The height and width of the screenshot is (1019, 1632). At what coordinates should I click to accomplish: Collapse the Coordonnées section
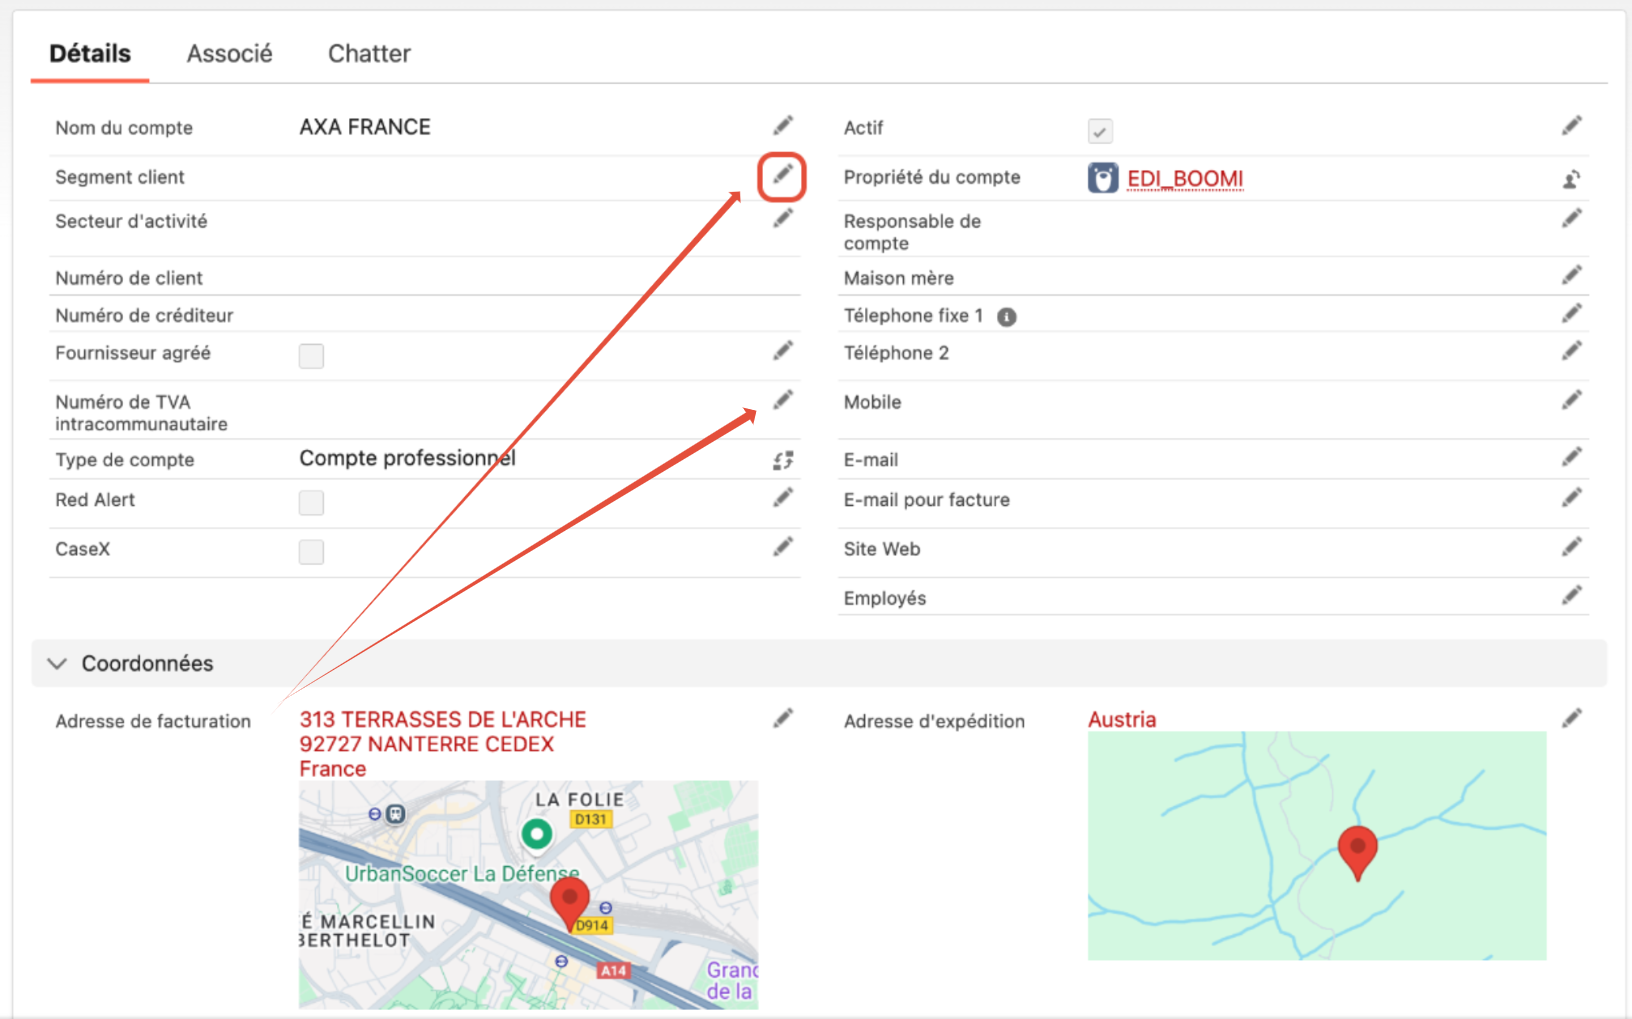pos(57,664)
